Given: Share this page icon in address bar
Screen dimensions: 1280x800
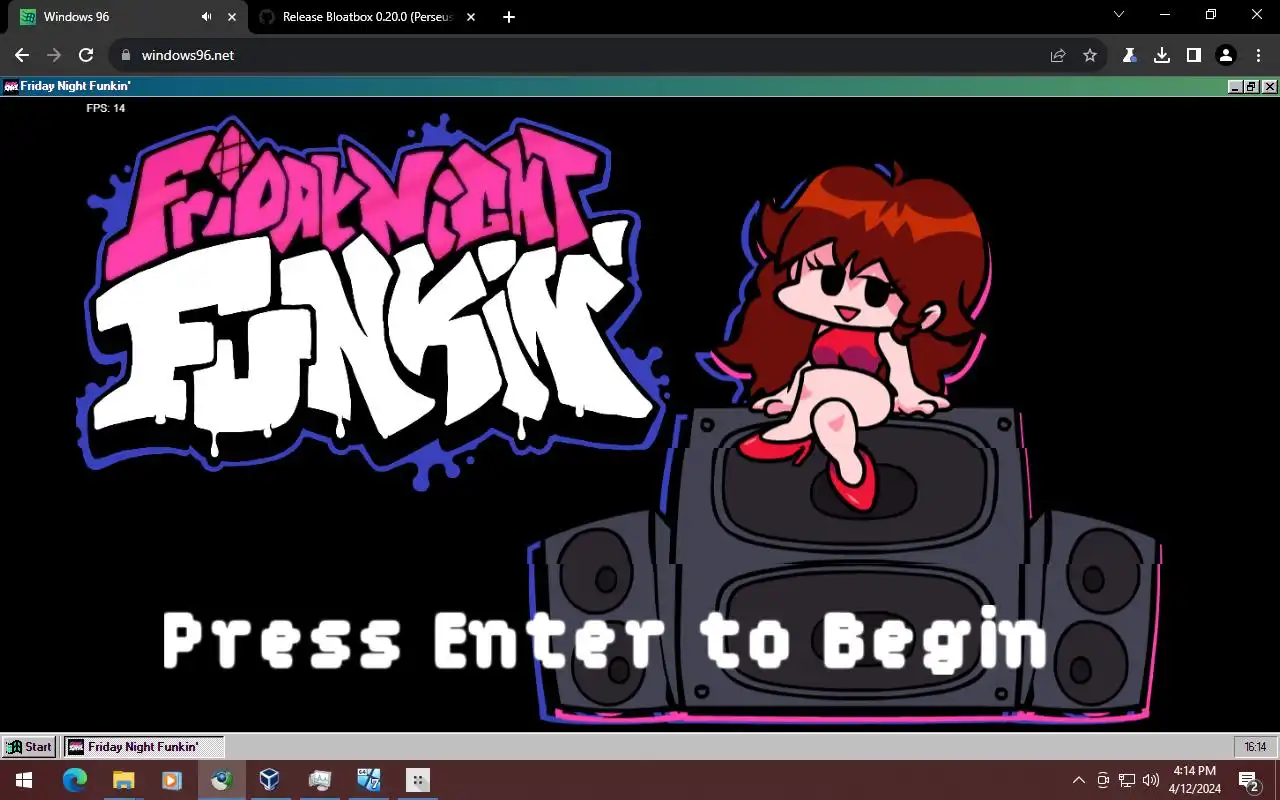Looking at the screenshot, I should point(1058,55).
